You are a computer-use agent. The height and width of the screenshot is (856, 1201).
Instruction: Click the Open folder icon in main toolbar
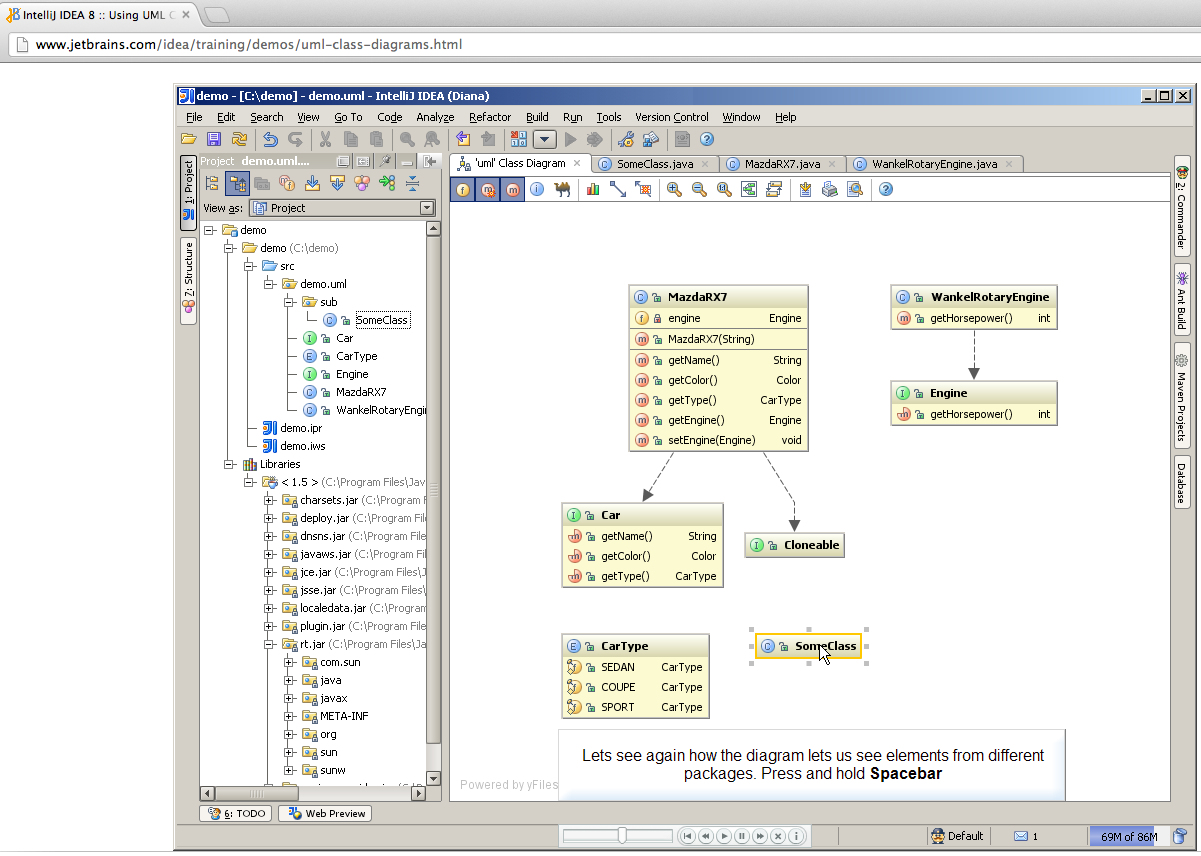(x=189, y=140)
